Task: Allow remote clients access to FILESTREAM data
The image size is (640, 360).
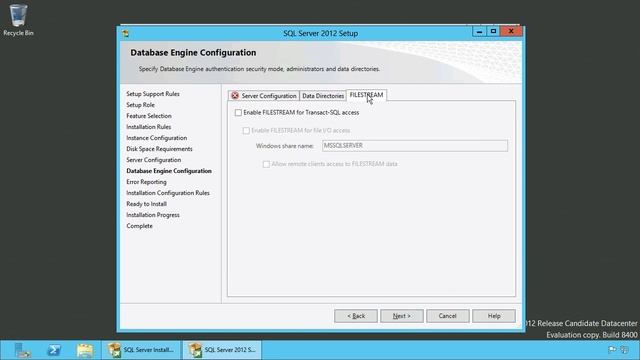Action: (266, 164)
